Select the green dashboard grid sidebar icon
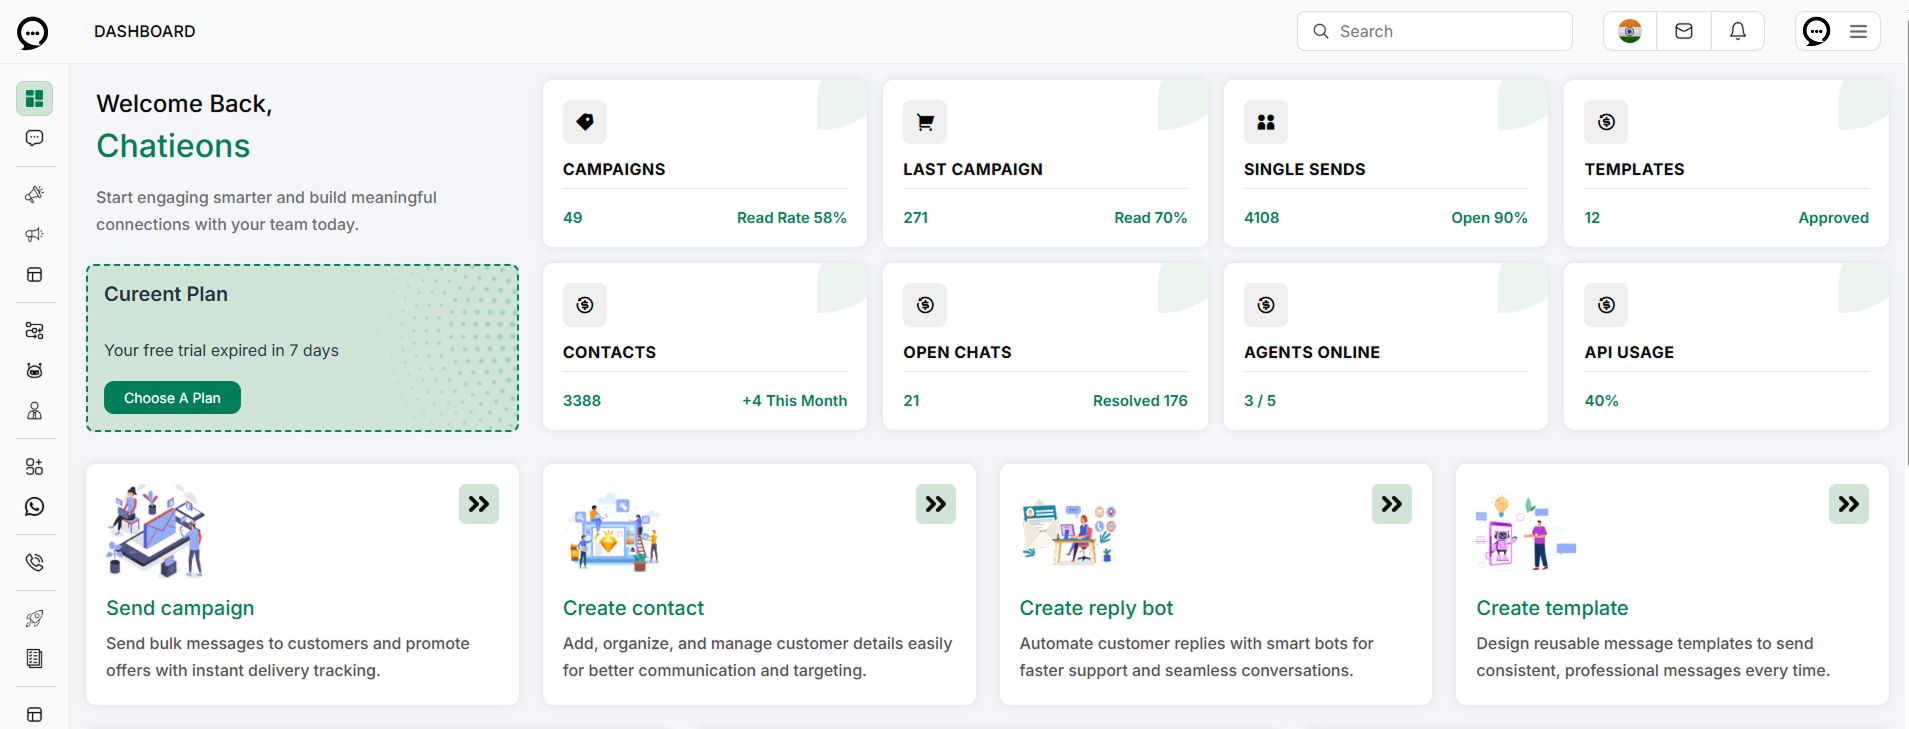Image resolution: width=1909 pixels, height=729 pixels. pyautogui.click(x=34, y=98)
